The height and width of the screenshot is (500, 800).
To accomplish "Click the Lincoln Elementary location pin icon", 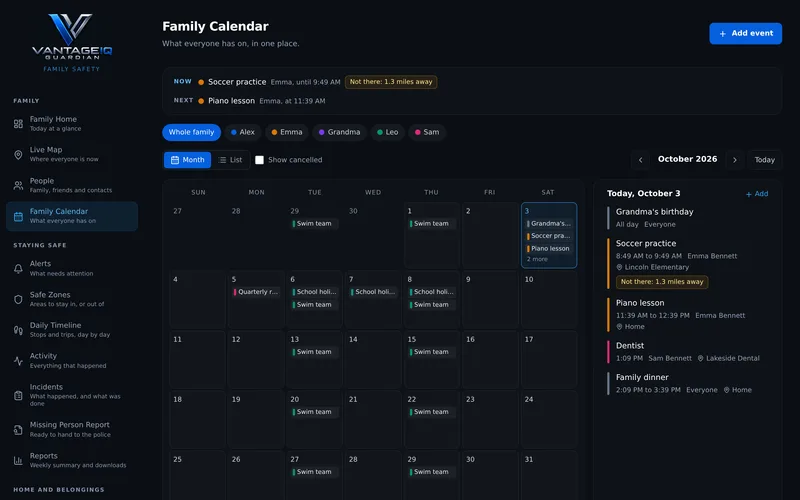I will 619,267.
